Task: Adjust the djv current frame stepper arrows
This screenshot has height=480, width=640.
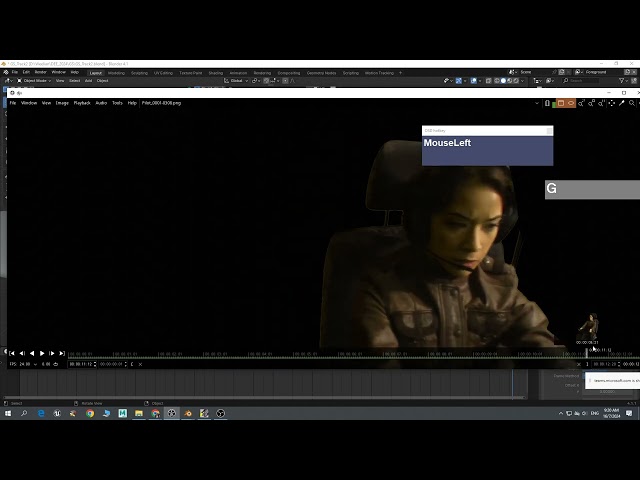Action: pyautogui.click(x=95, y=364)
